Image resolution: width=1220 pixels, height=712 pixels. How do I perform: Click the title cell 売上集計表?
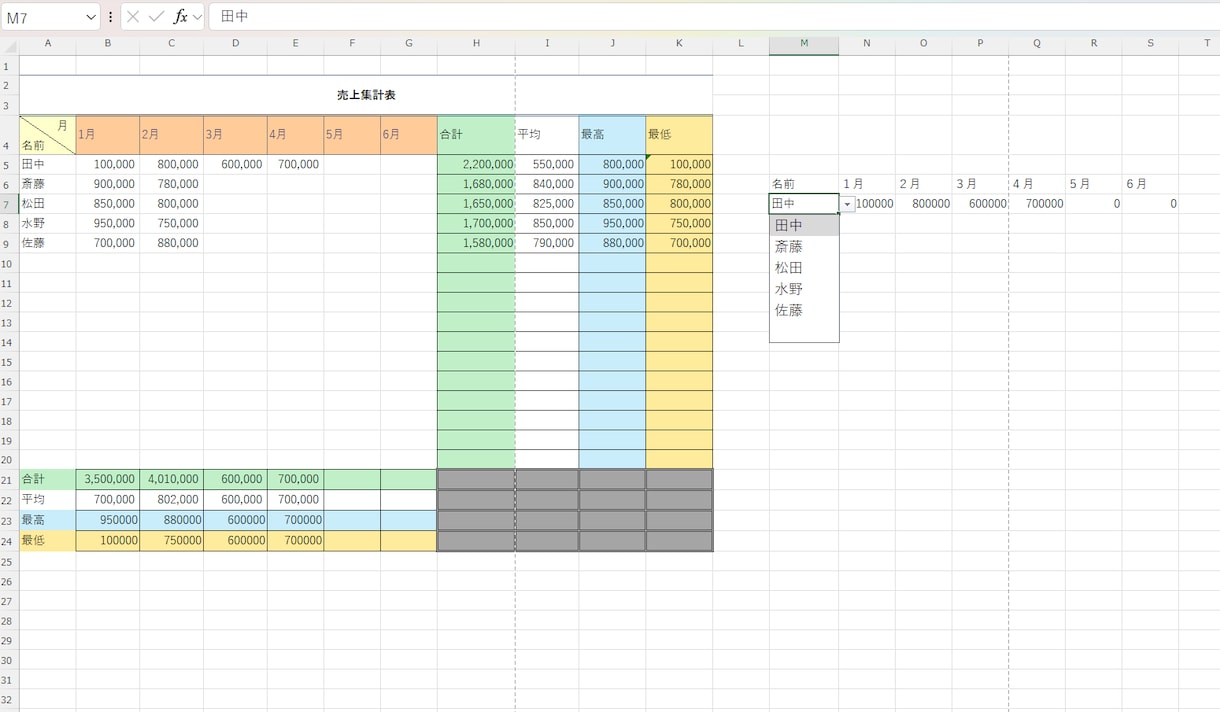tap(366, 95)
